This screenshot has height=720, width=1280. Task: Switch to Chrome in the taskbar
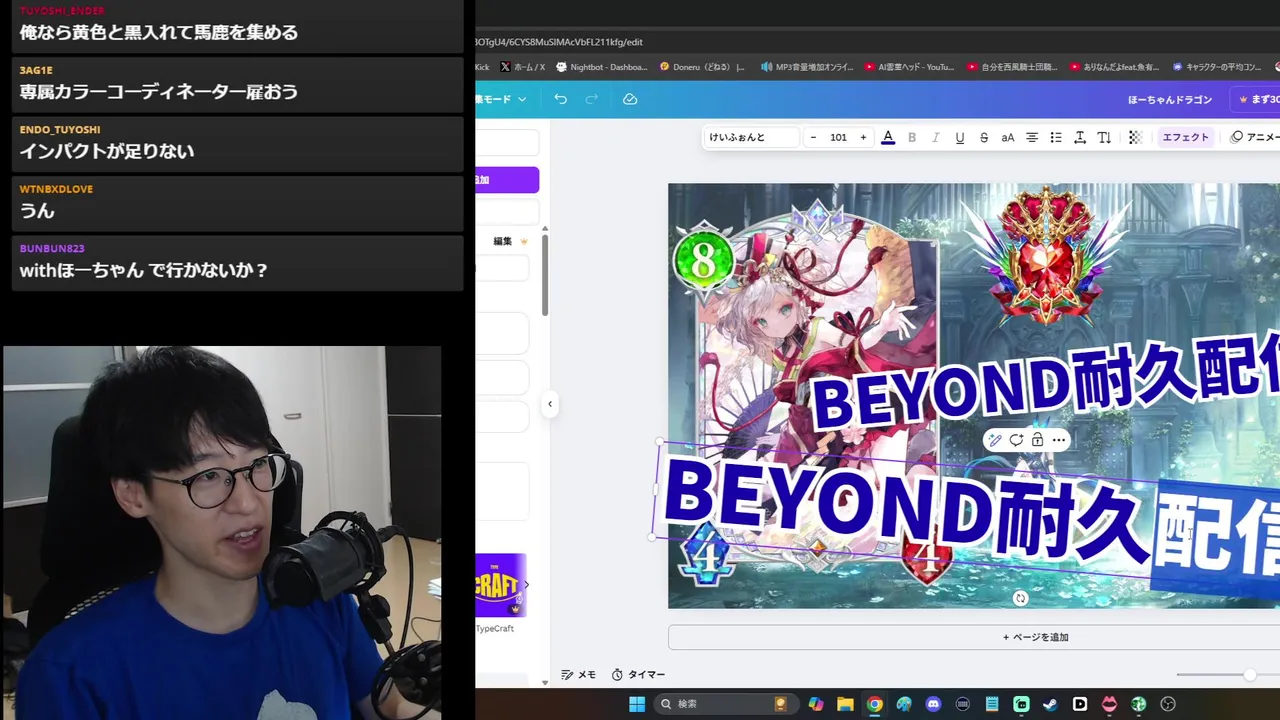(x=875, y=704)
